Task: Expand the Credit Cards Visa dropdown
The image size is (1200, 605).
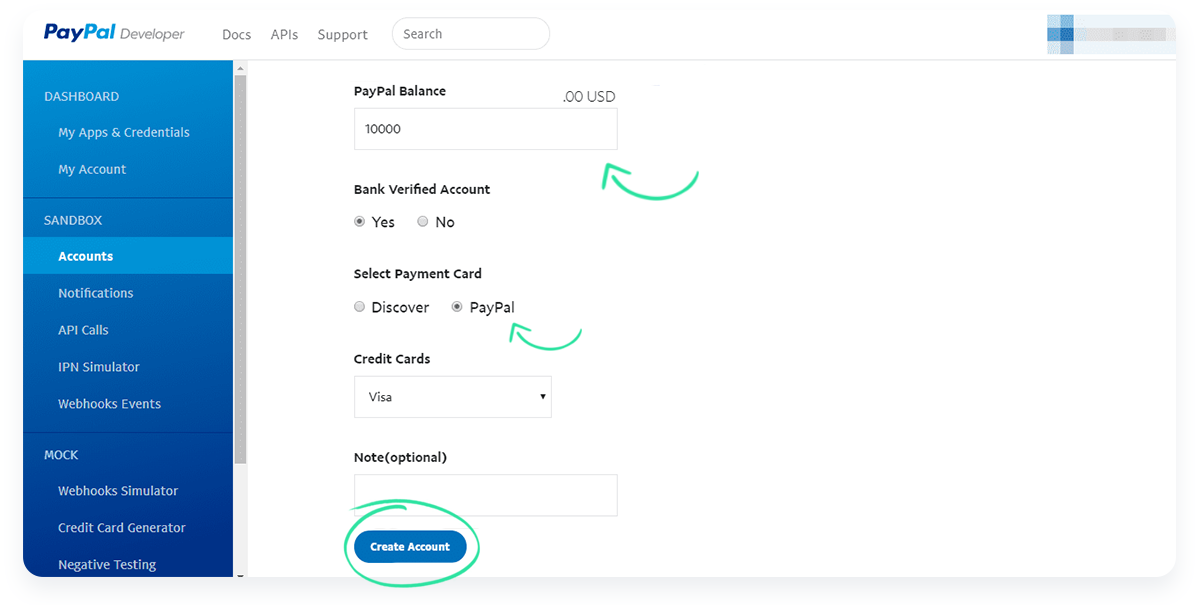Action: [452, 397]
